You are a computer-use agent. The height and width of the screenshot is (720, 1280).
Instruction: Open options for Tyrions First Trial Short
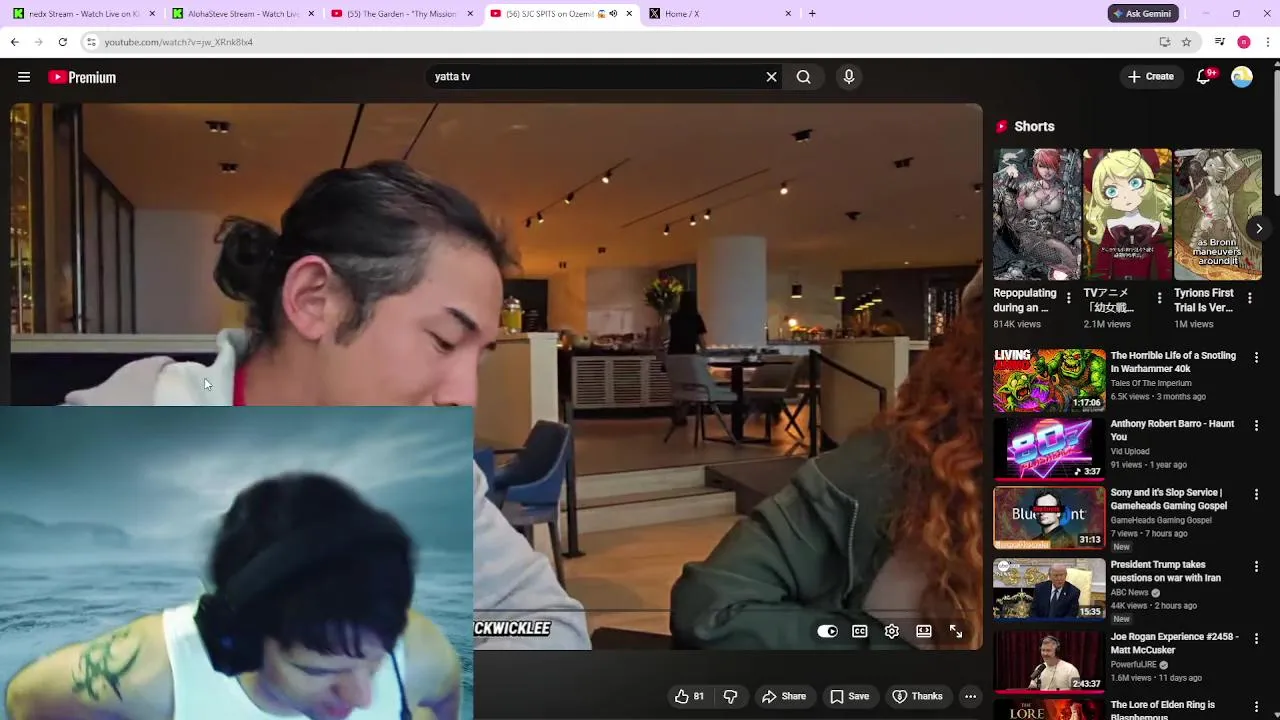point(1250,298)
